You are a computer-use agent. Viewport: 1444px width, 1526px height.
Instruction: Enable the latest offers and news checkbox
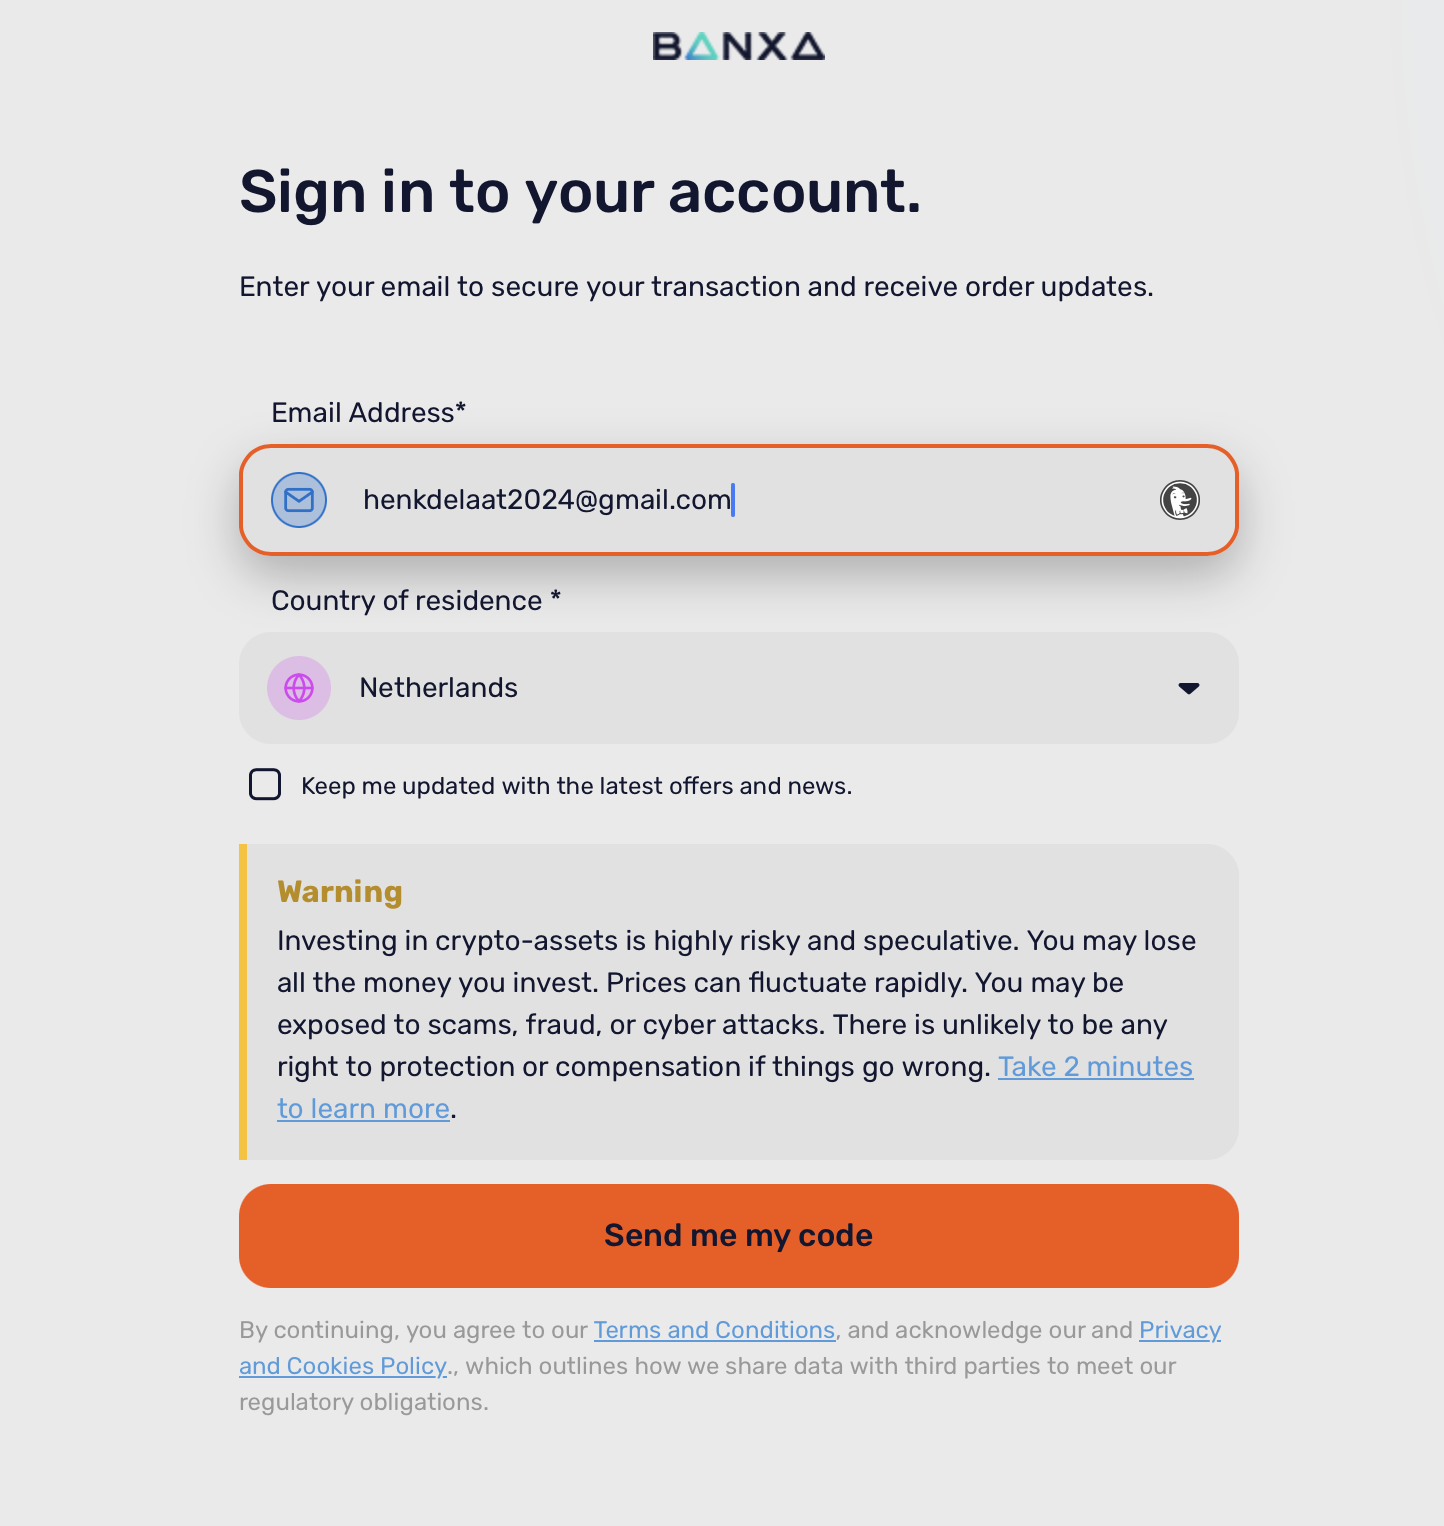[x=265, y=785]
